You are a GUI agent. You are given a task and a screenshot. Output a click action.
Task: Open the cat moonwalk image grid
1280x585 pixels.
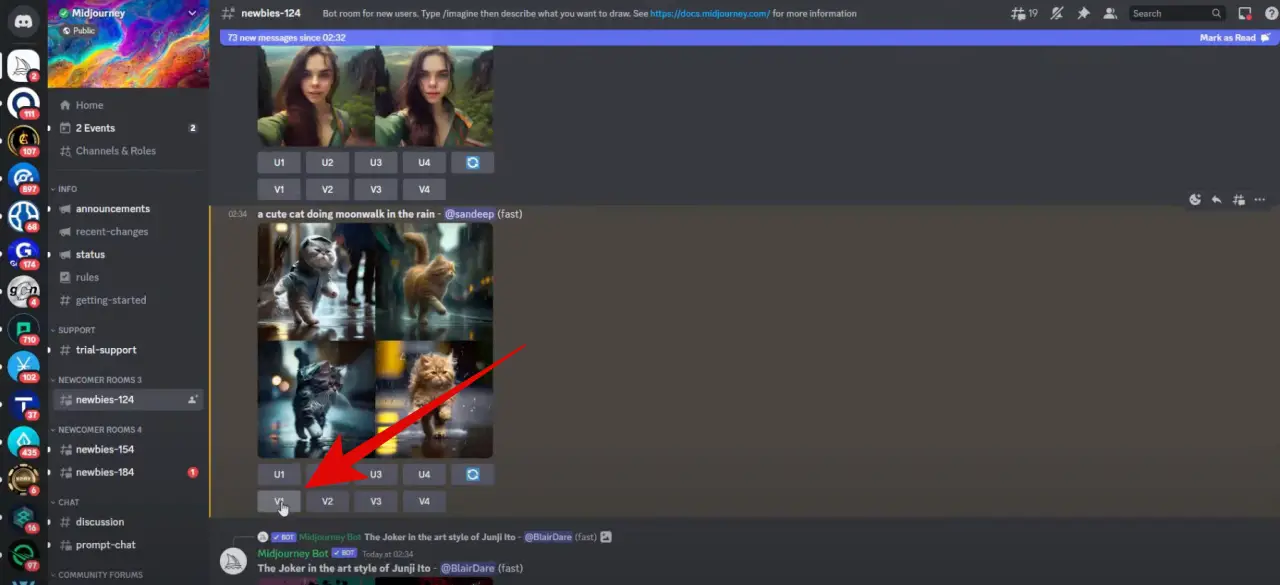375,340
